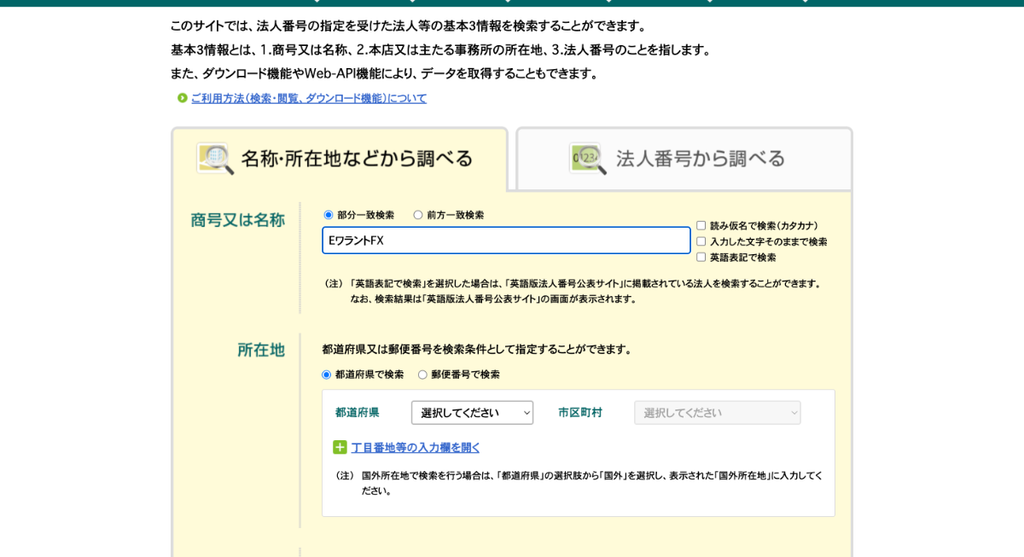Click the 所在地 section heading

pos(261,350)
